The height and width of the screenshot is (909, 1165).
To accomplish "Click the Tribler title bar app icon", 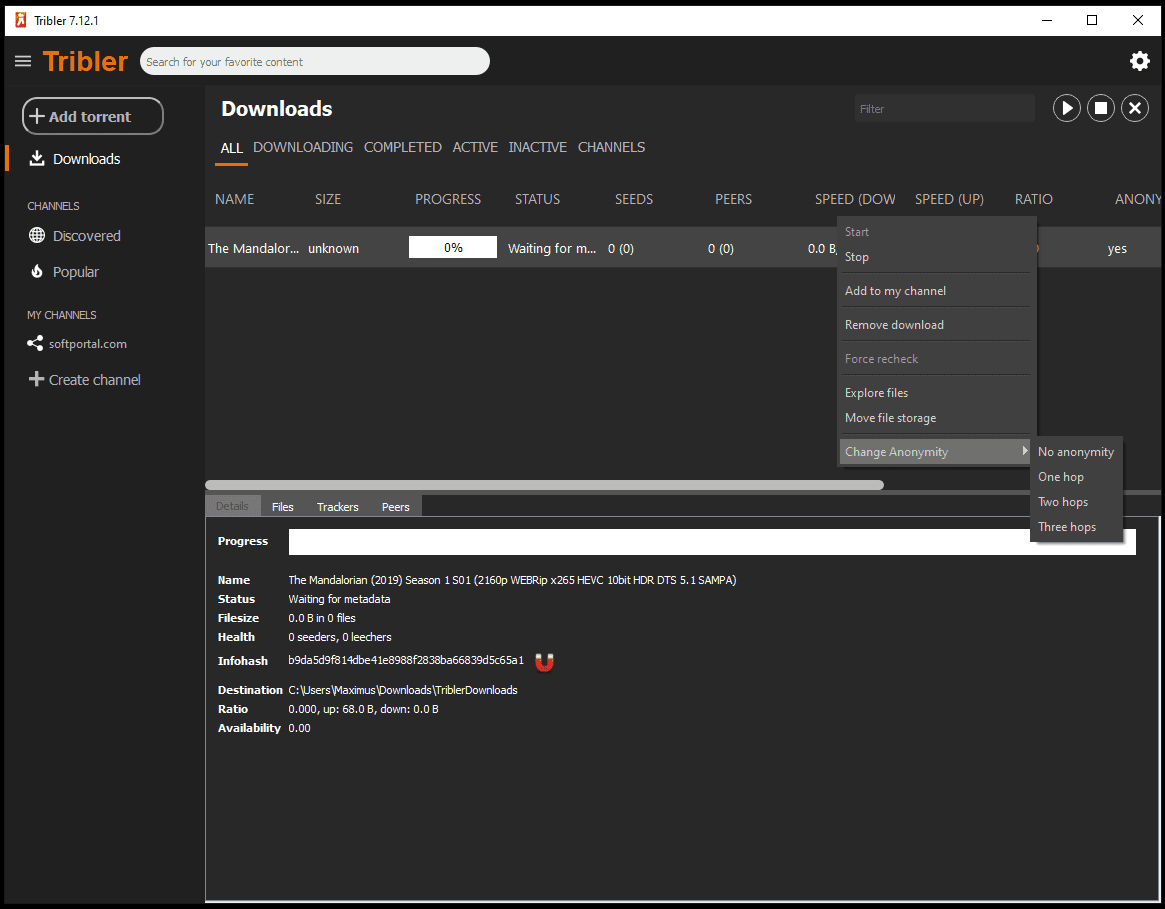I will (21, 20).
